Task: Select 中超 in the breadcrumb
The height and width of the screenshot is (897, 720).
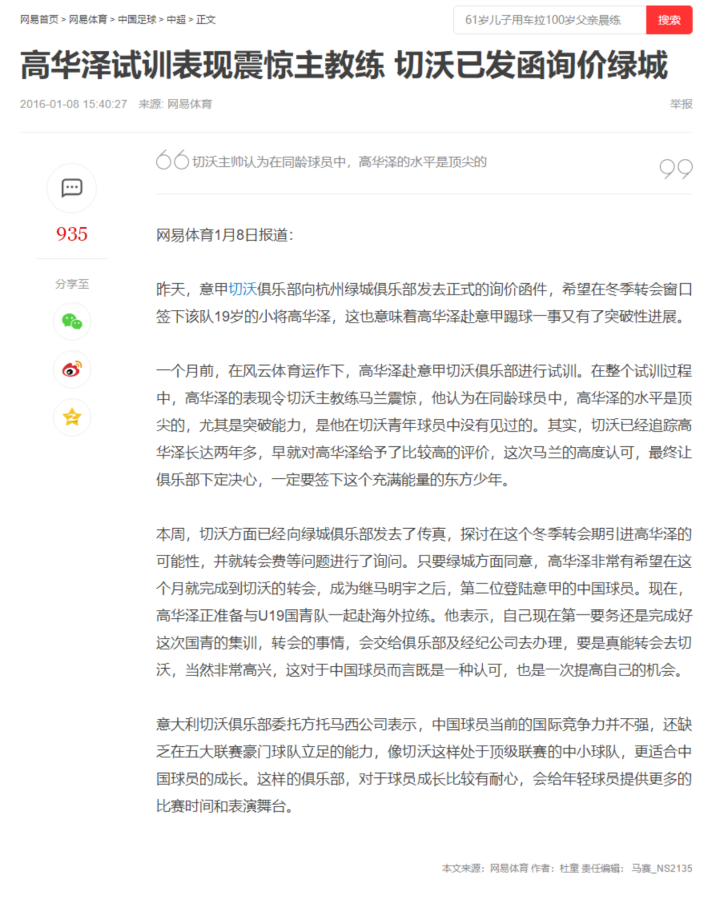Action: point(176,20)
